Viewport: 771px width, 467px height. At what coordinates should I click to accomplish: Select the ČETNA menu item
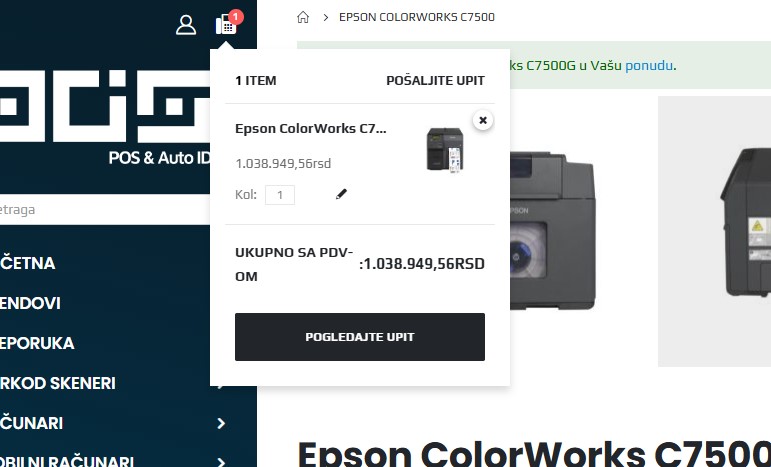pyautogui.click(x=28, y=263)
